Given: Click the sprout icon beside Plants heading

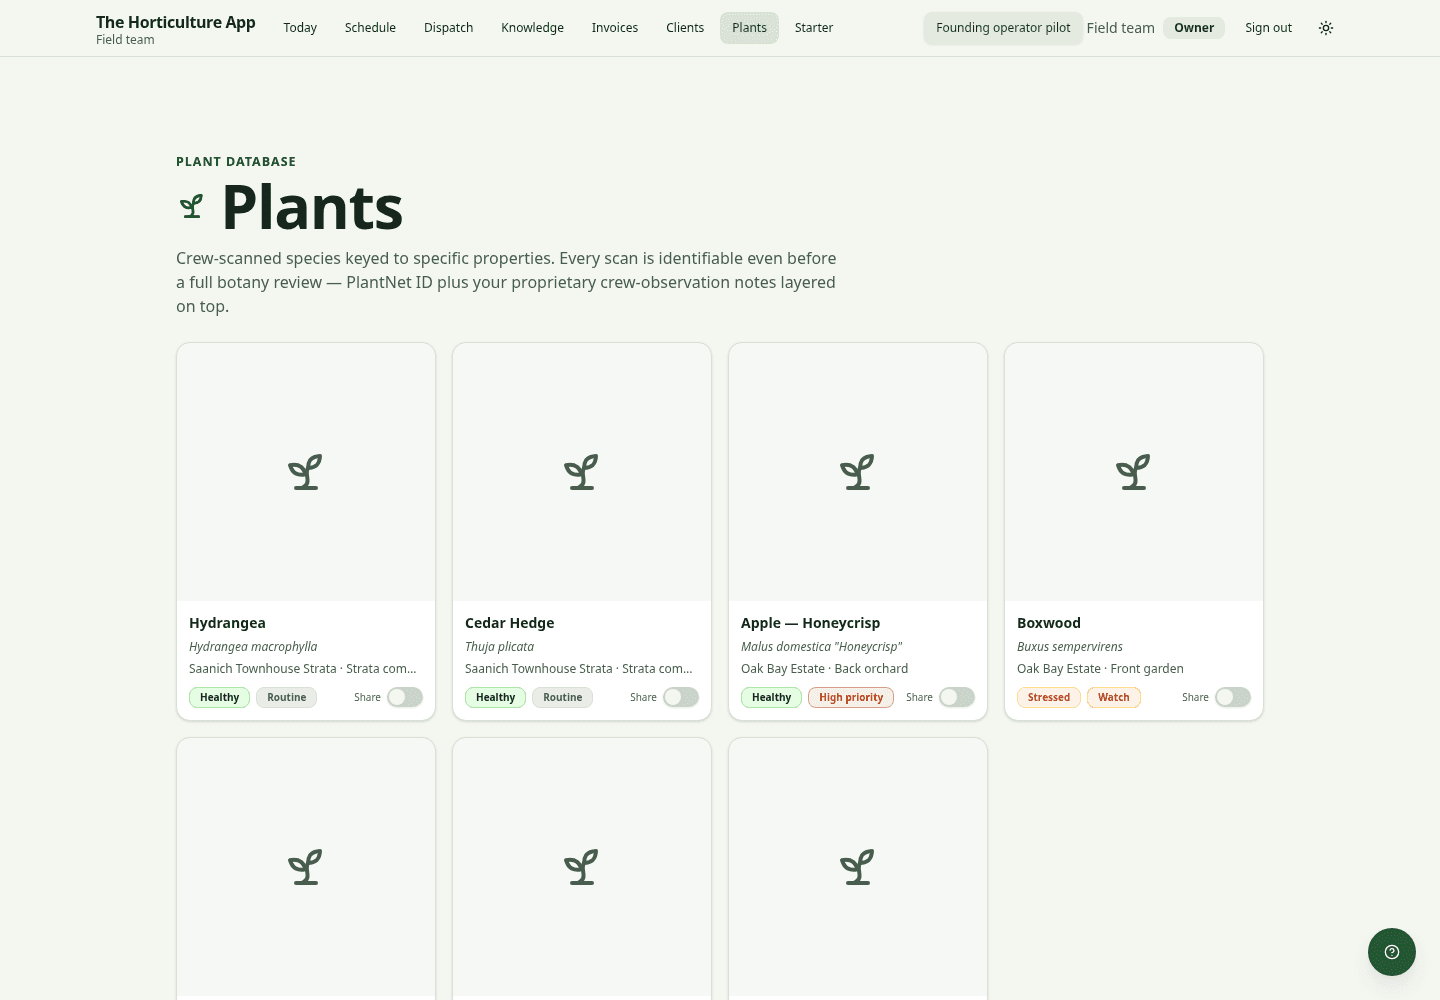Looking at the screenshot, I should (192, 207).
